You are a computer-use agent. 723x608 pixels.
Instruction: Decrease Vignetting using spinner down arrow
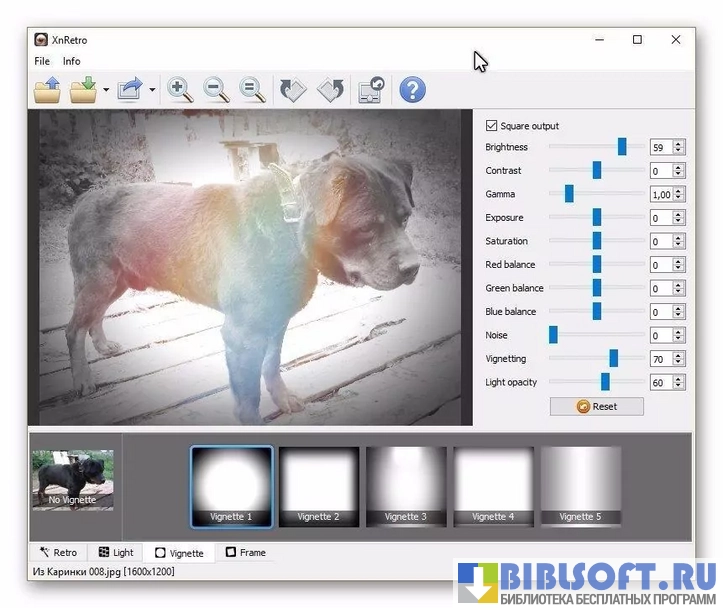tap(678, 362)
